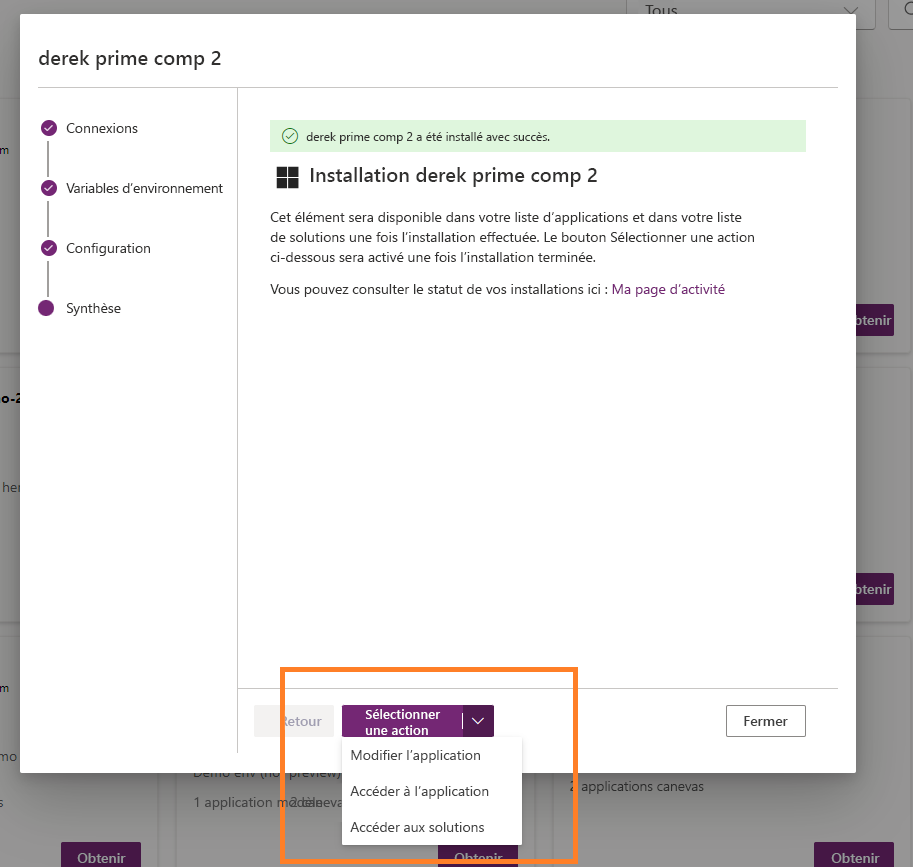Click the Variables d'environnement step checkmark icon

click(48, 188)
